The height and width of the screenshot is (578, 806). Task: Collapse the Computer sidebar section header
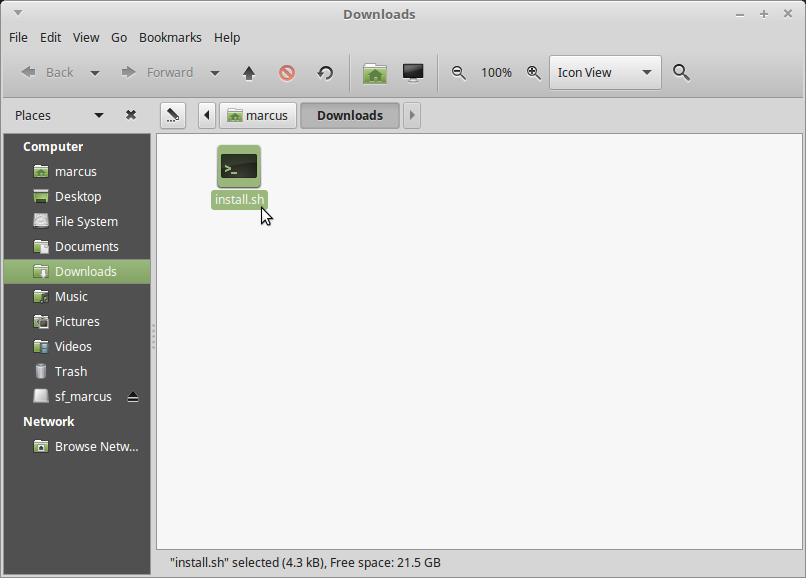point(53,147)
